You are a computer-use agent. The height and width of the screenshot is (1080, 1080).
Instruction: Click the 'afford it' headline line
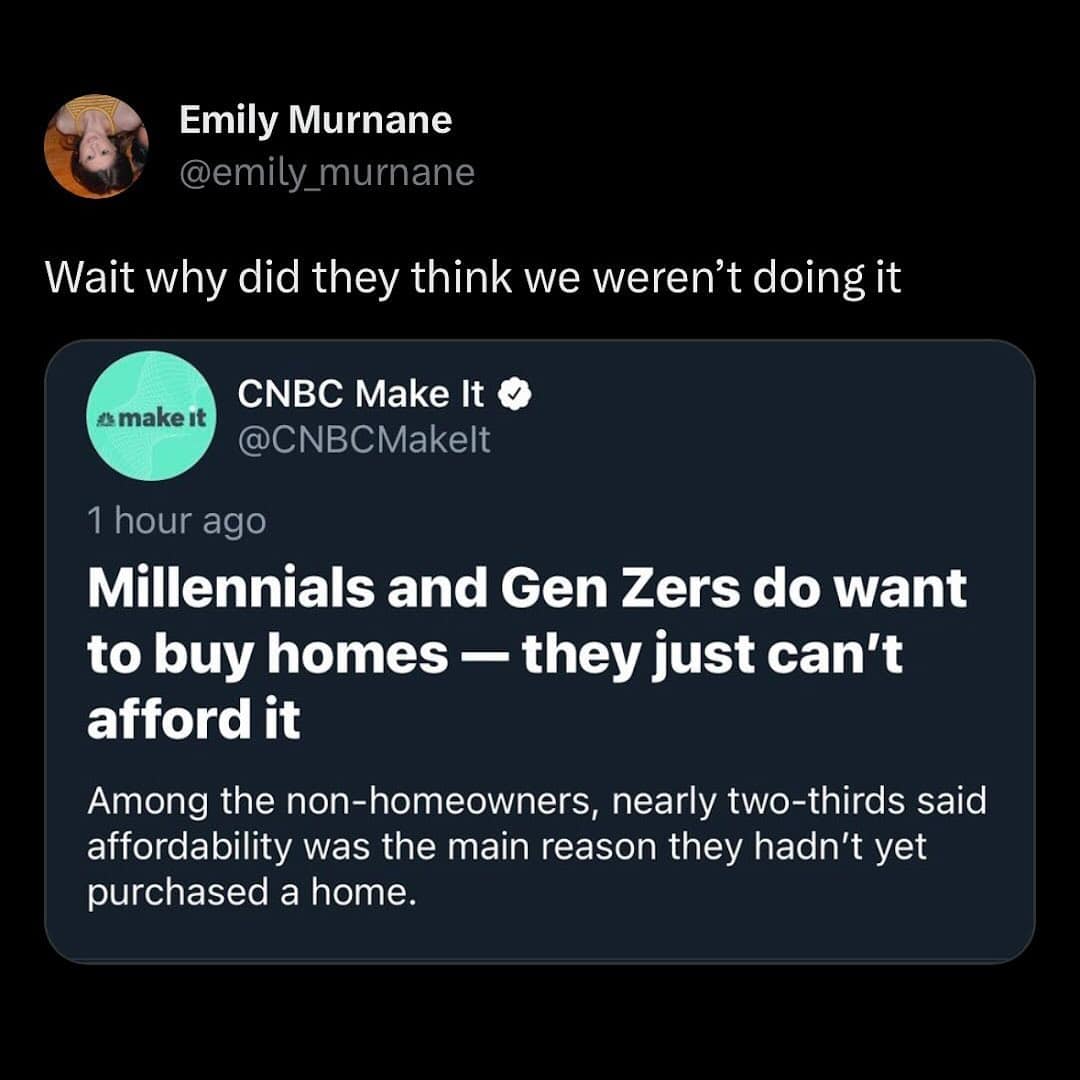point(193,720)
